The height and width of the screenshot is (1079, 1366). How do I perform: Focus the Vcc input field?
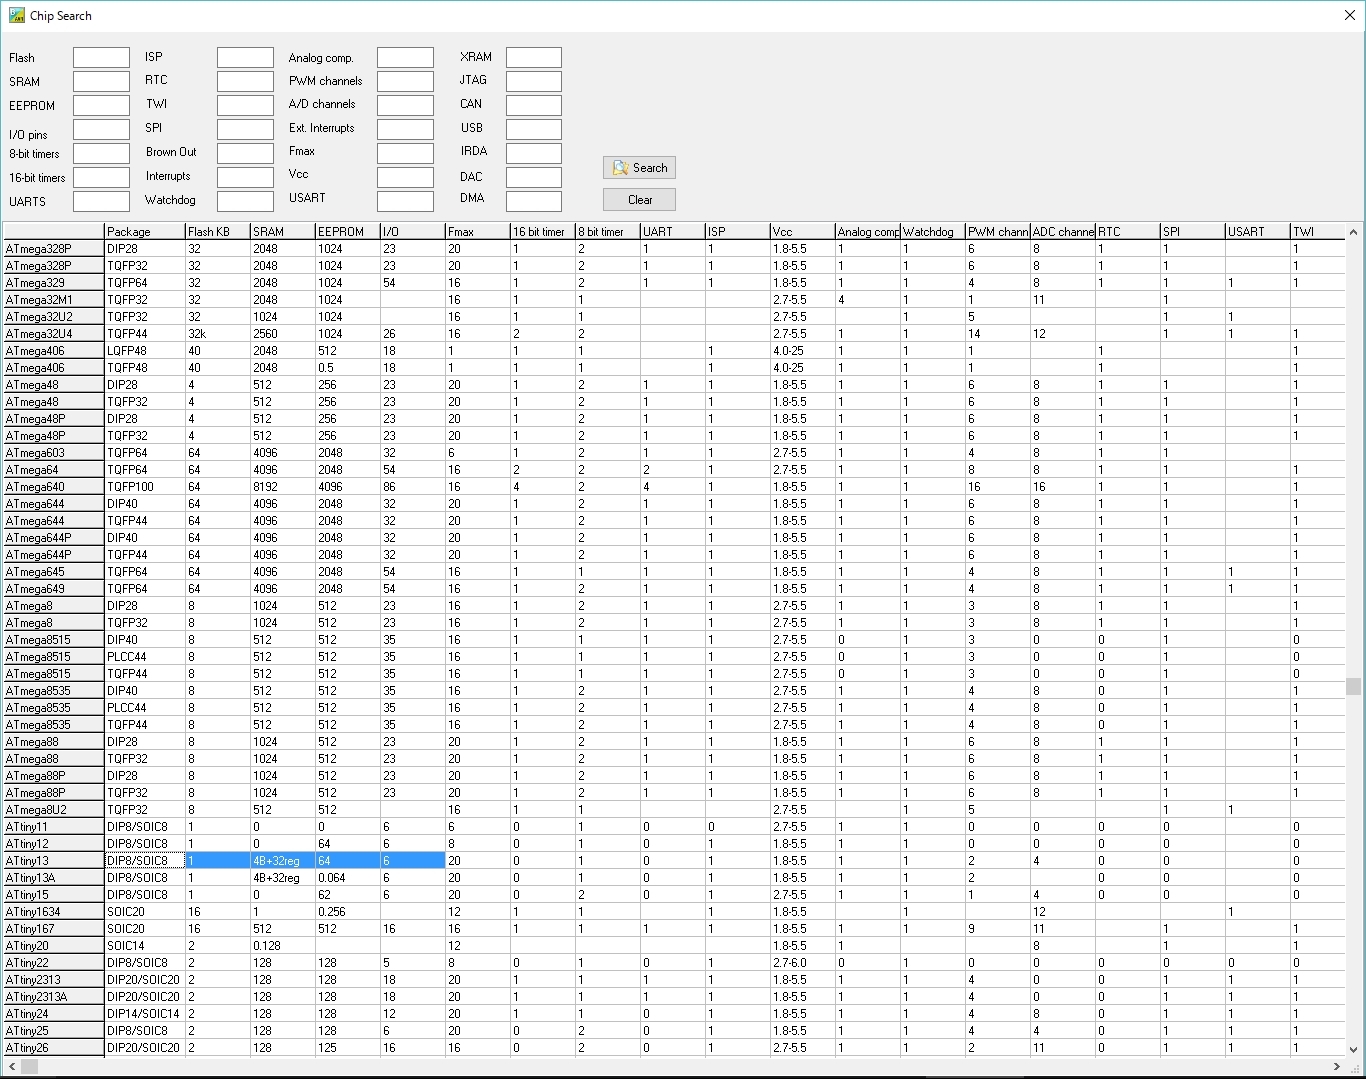pos(405,178)
